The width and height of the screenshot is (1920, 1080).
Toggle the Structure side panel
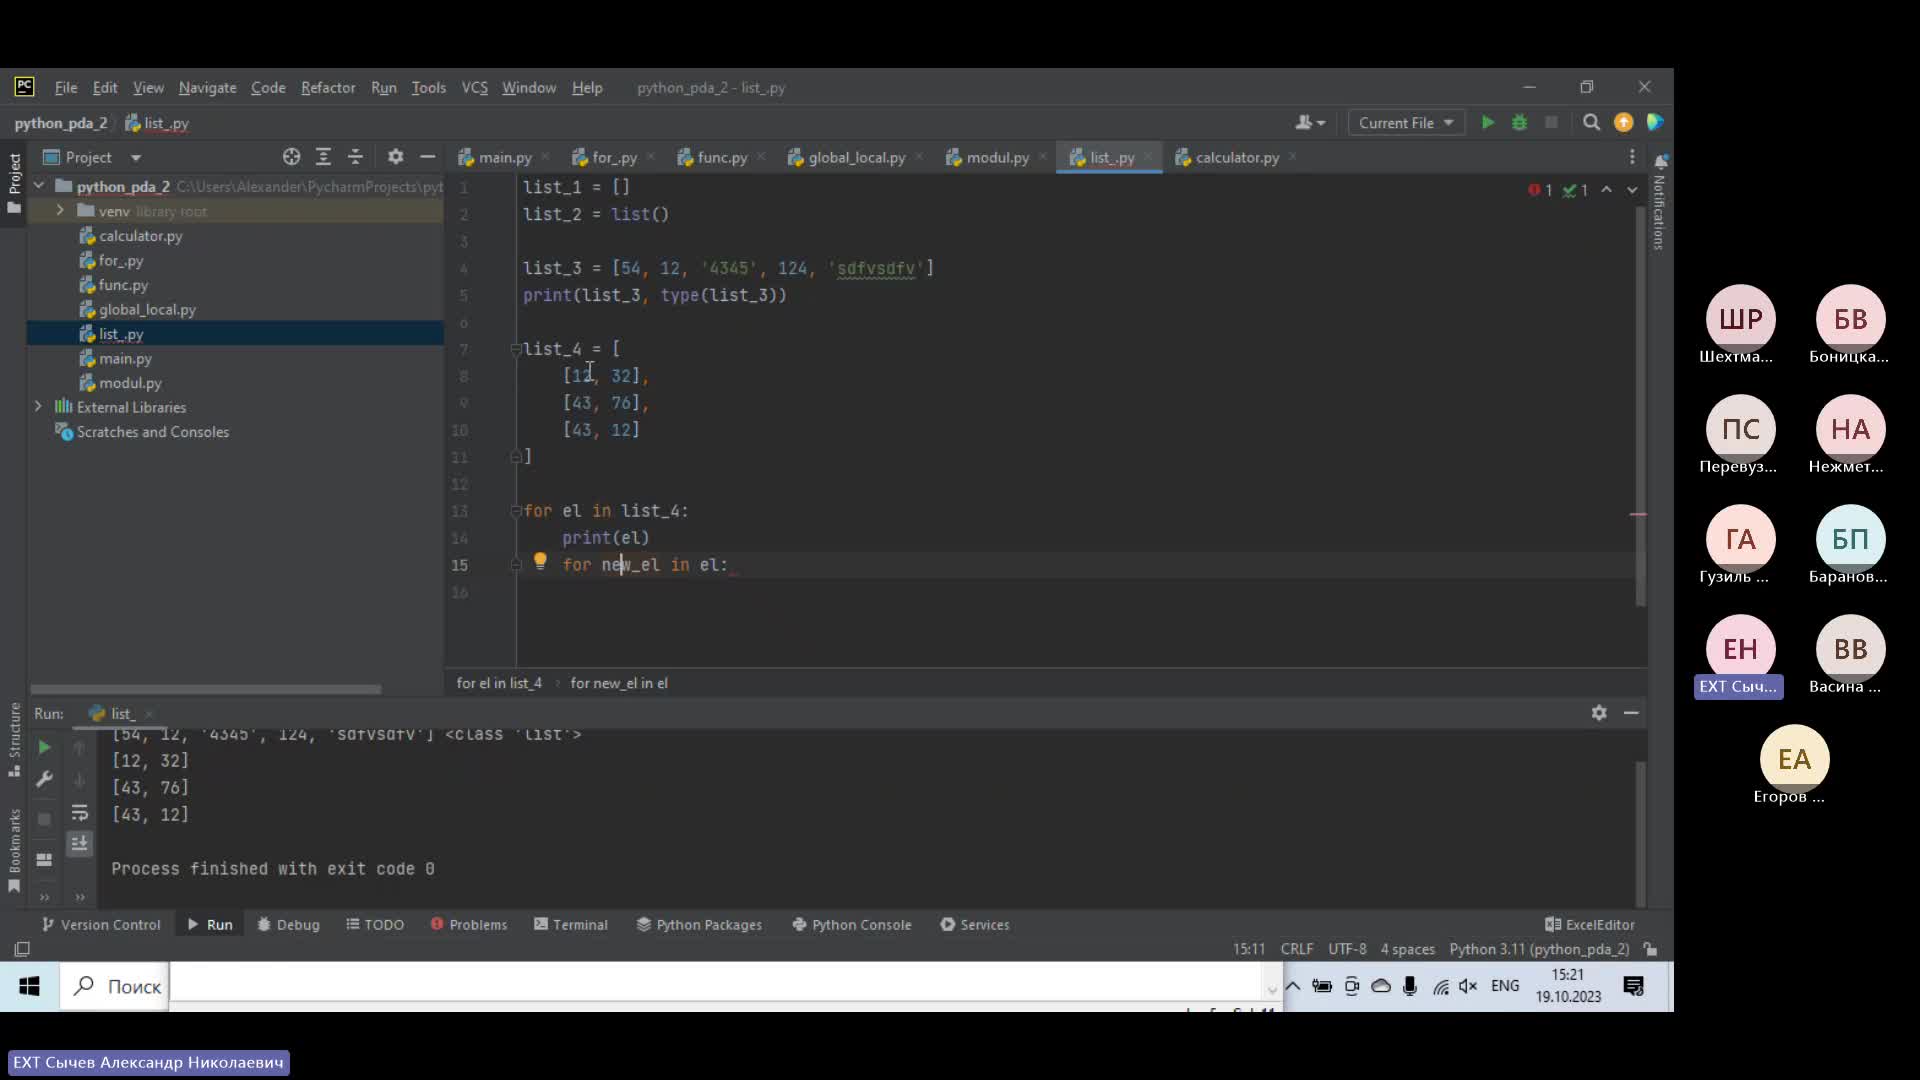pos(14,740)
